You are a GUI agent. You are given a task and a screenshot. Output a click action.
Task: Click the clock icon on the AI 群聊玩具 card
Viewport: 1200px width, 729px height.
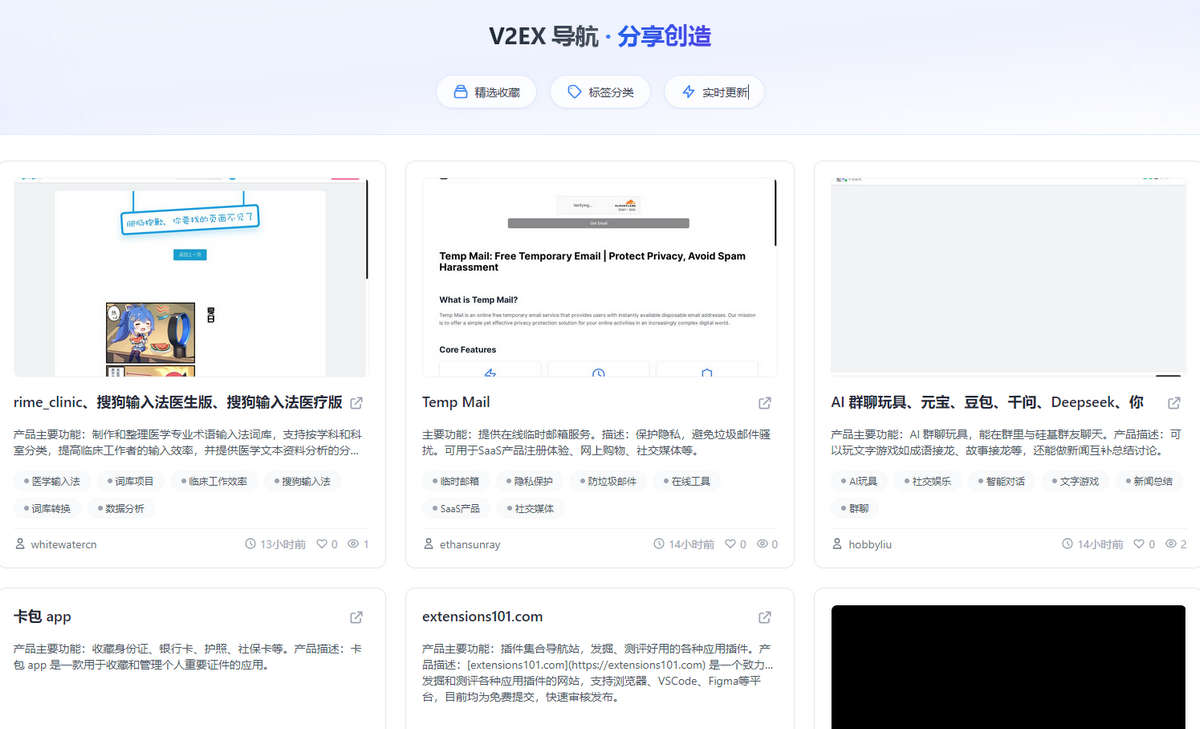point(1067,544)
